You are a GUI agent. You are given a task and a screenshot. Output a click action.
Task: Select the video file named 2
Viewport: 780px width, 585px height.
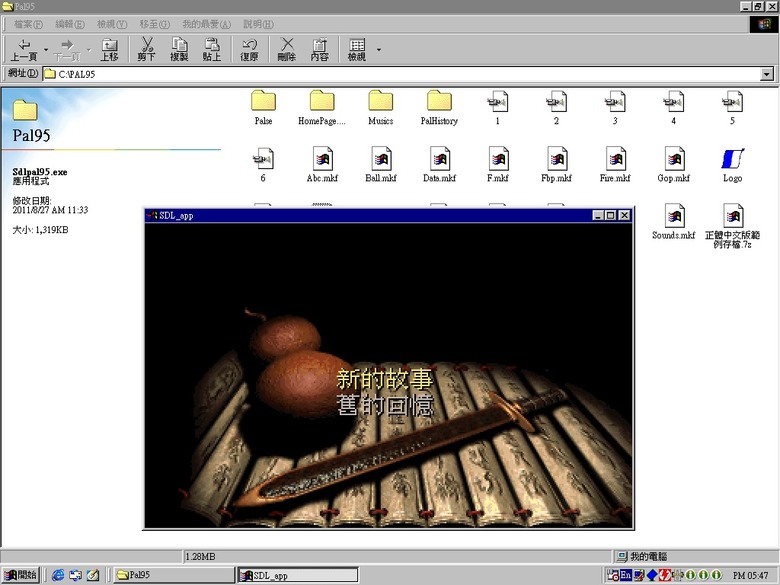click(556, 101)
